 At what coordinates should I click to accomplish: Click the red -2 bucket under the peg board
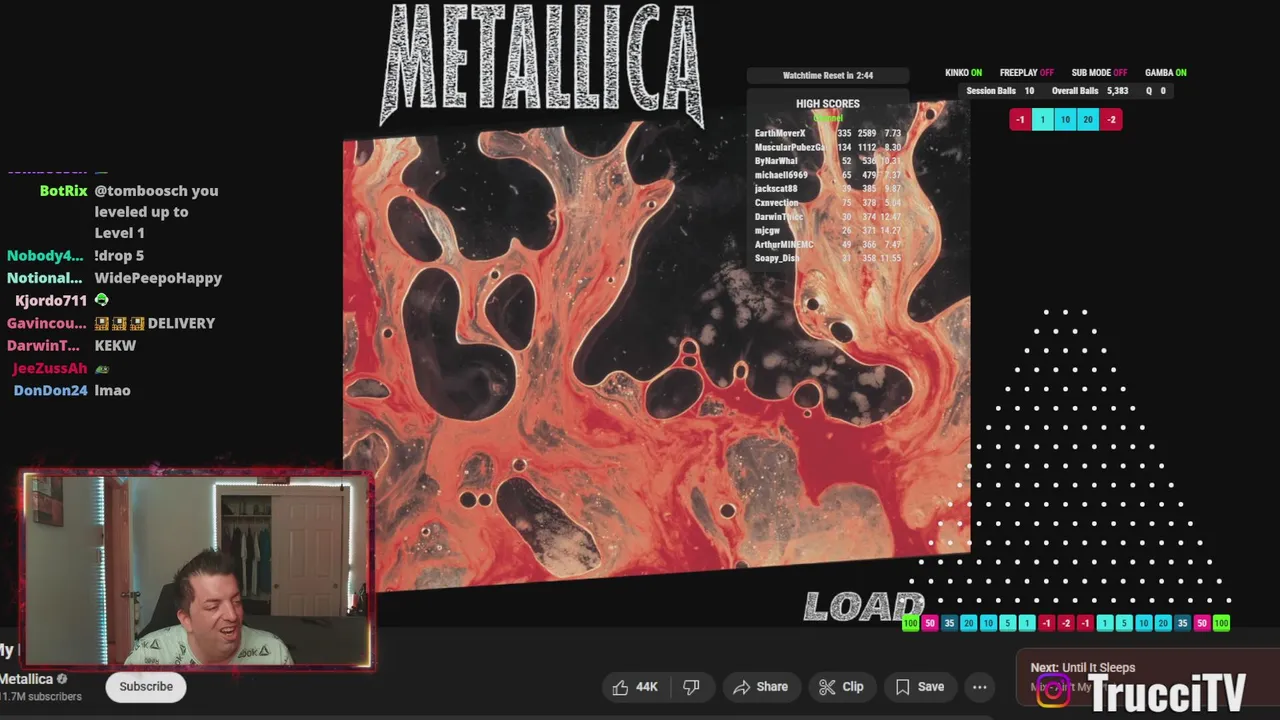(1066, 623)
